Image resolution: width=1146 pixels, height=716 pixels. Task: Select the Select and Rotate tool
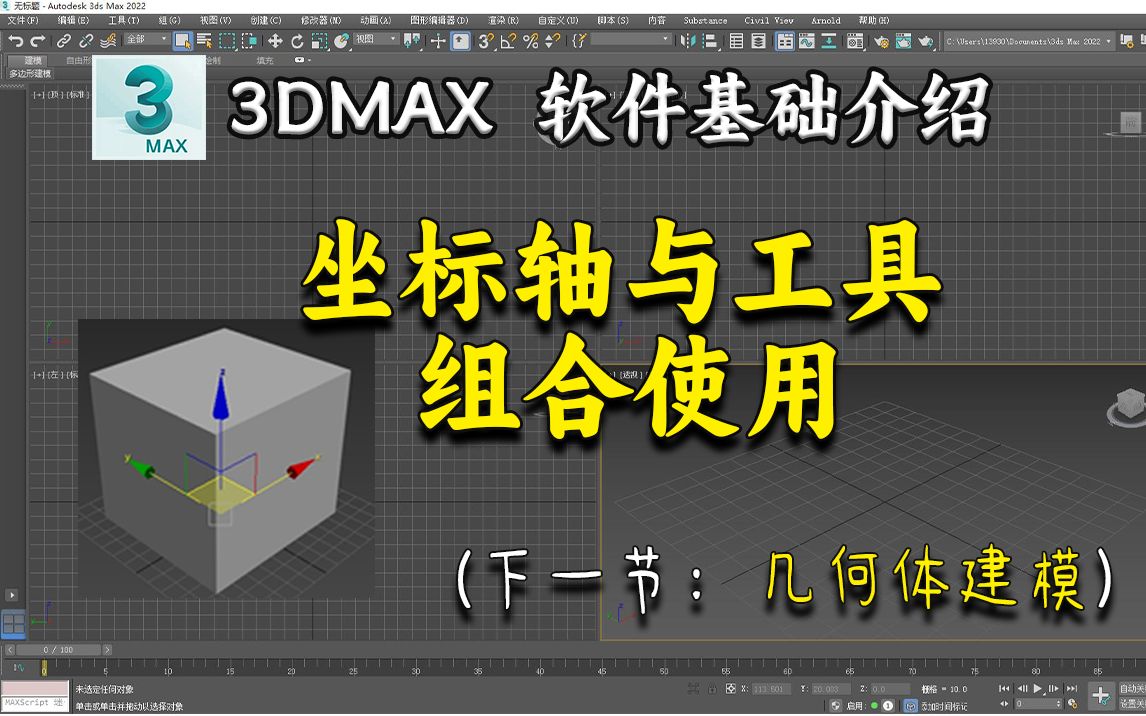pyautogui.click(x=298, y=40)
